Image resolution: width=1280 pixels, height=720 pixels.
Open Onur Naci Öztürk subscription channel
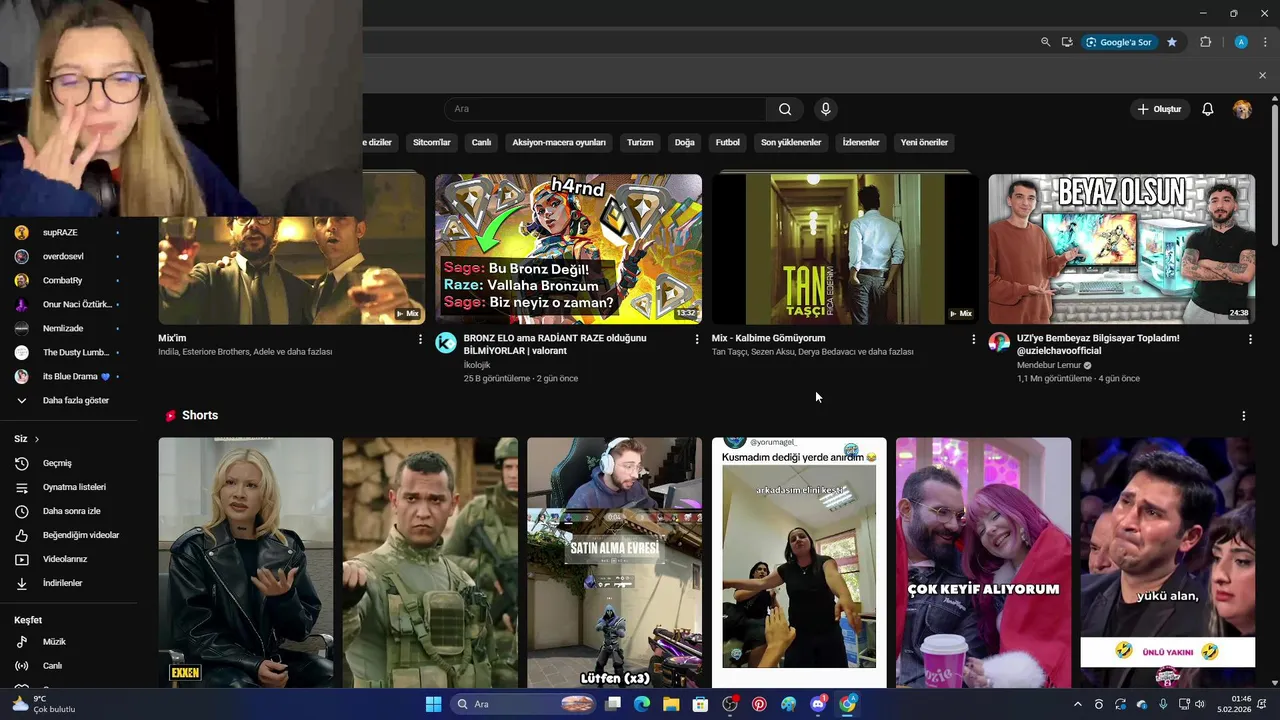pyautogui.click(x=68, y=304)
